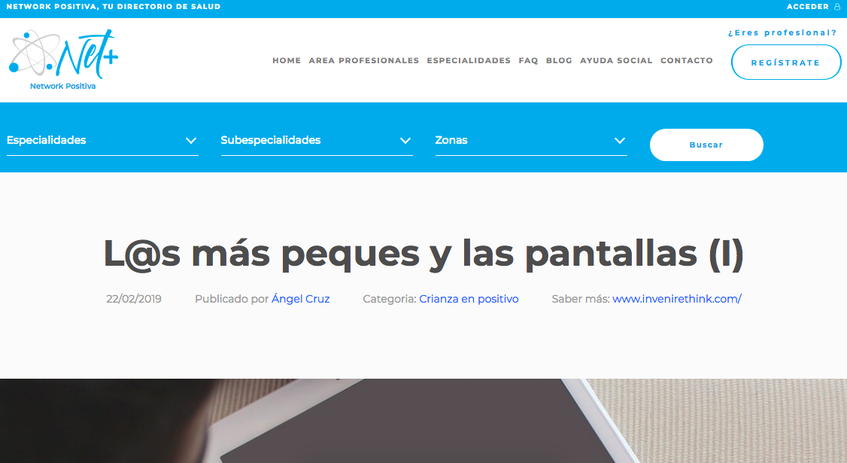
Task: Select Ayuda Social in the menu
Action: (616, 61)
